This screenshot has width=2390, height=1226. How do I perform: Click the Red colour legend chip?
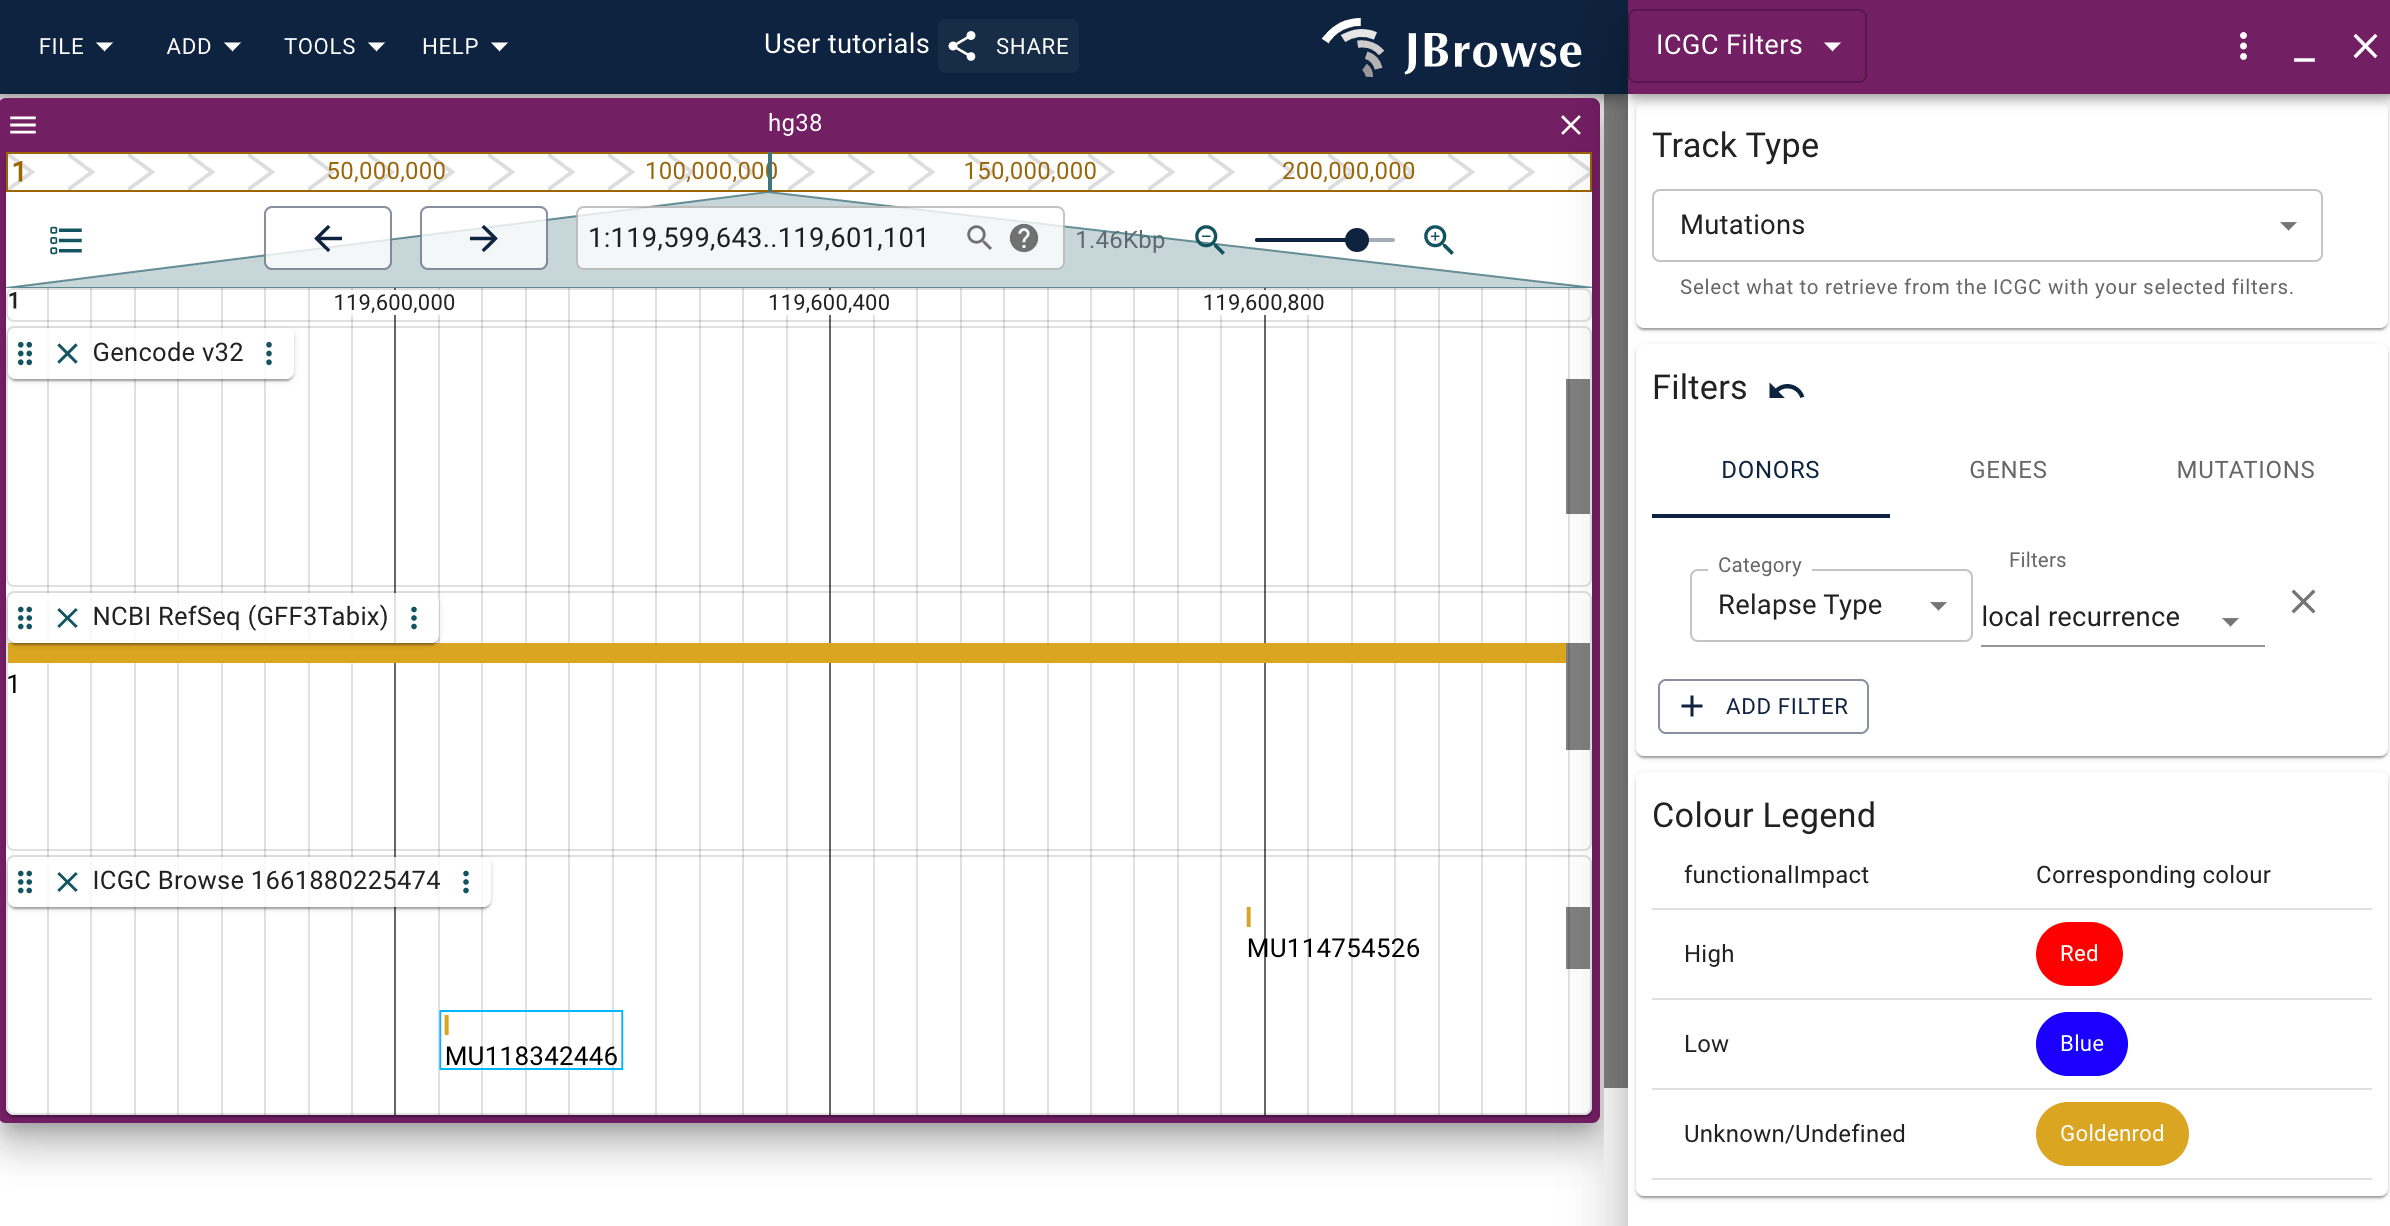point(2079,954)
